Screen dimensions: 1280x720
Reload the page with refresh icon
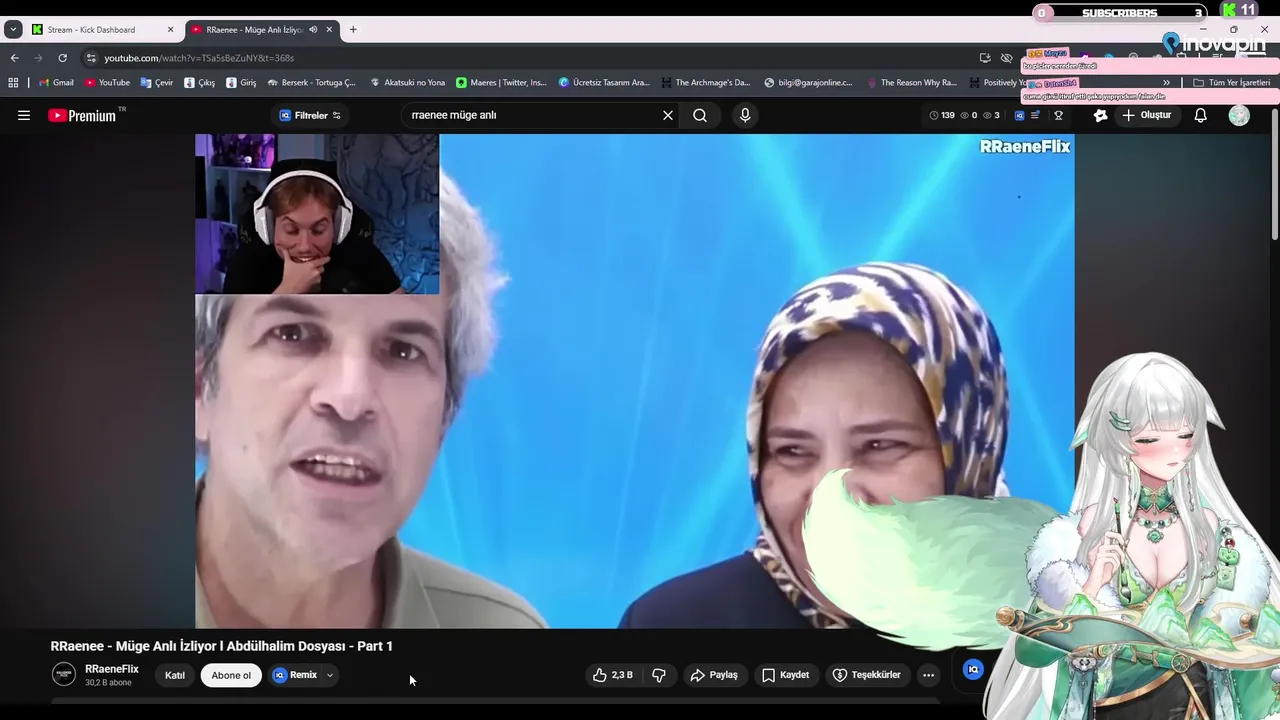(62, 58)
